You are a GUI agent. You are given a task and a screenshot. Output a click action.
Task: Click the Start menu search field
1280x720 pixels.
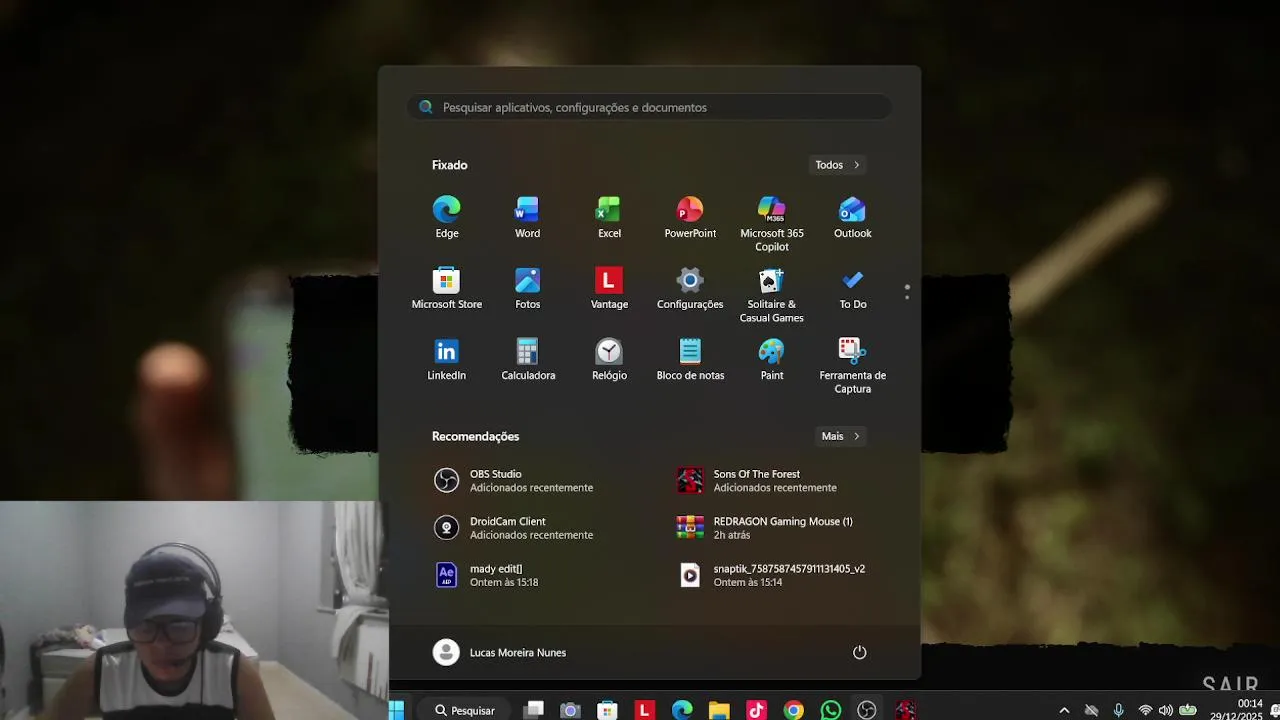coord(649,107)
